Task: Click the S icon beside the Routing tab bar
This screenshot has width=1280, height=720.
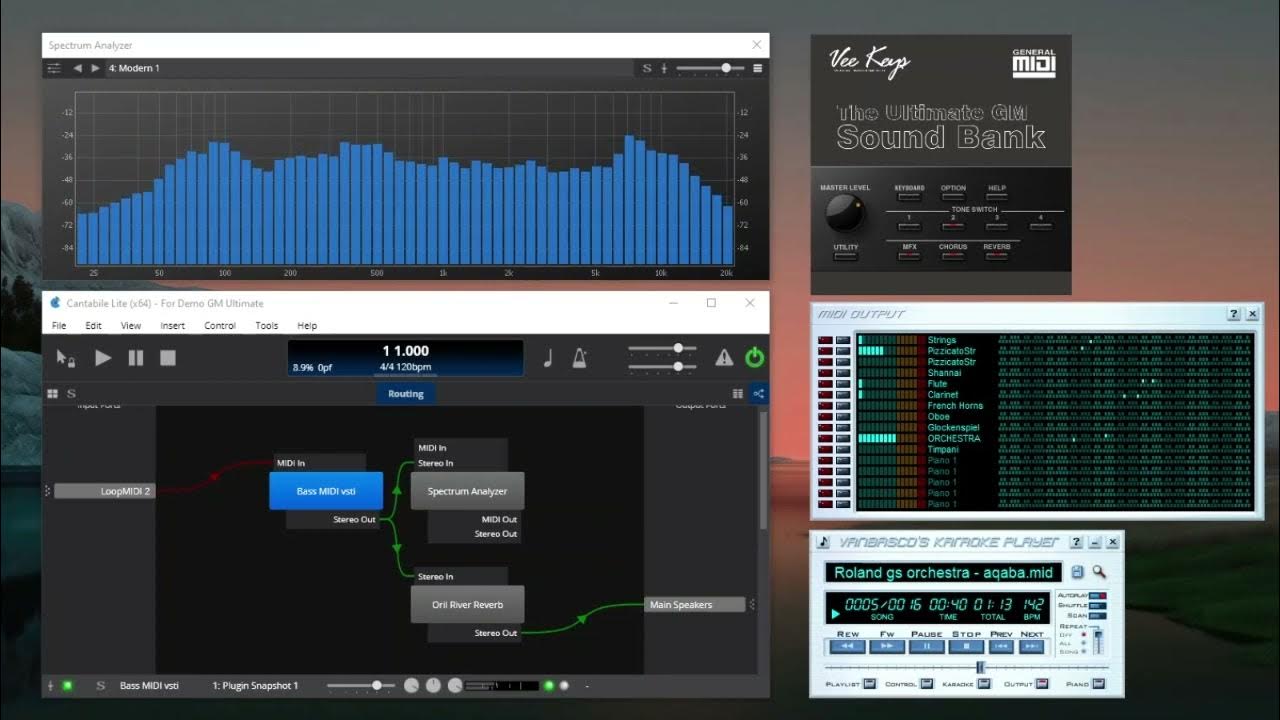Action: click(72, 394)
